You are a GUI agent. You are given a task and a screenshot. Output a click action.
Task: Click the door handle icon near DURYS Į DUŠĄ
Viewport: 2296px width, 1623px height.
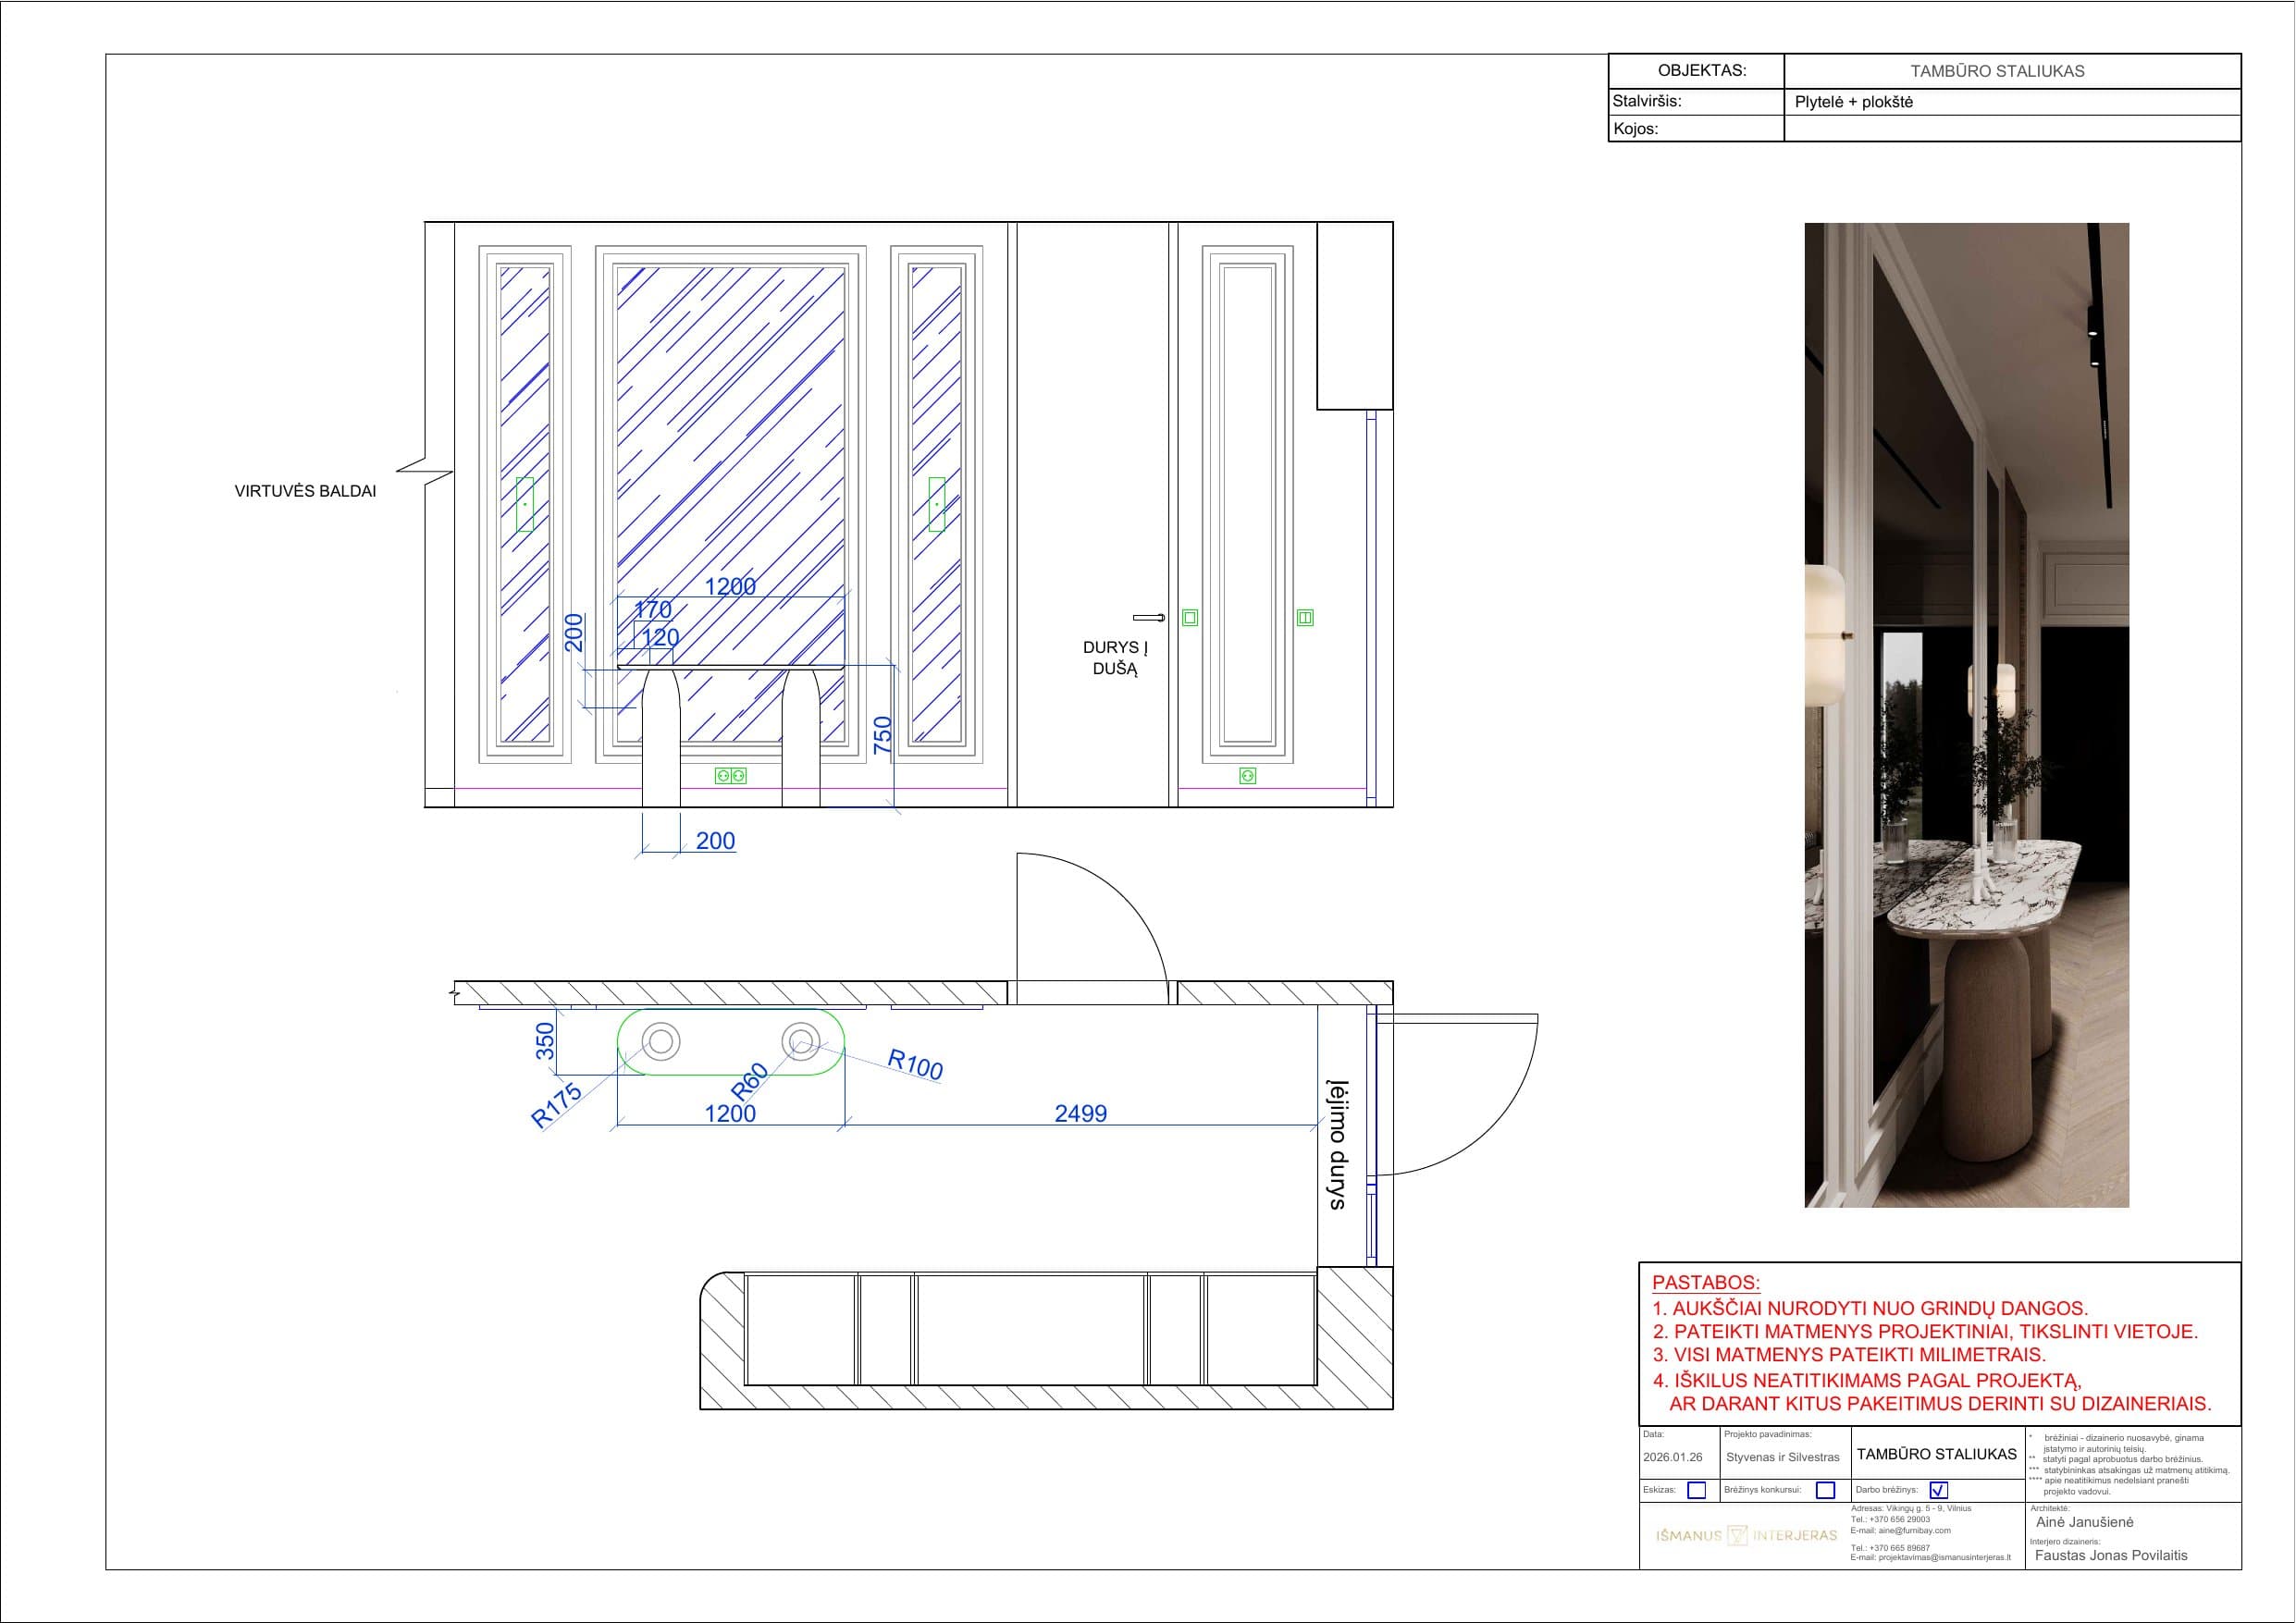click(x=1149, y=618)
